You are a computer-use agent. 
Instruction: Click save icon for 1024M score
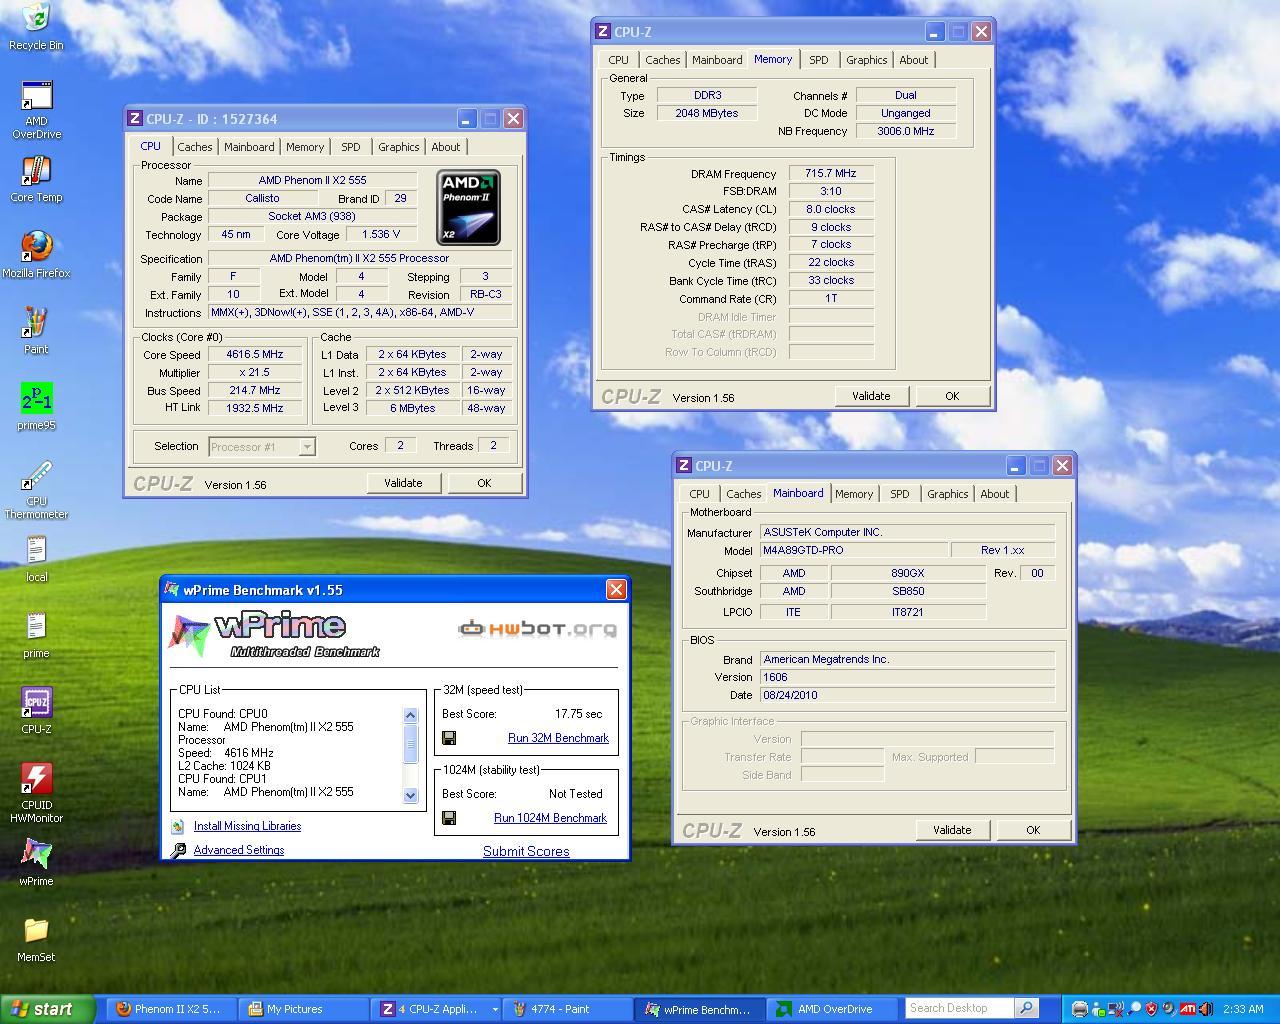(449, 818)
